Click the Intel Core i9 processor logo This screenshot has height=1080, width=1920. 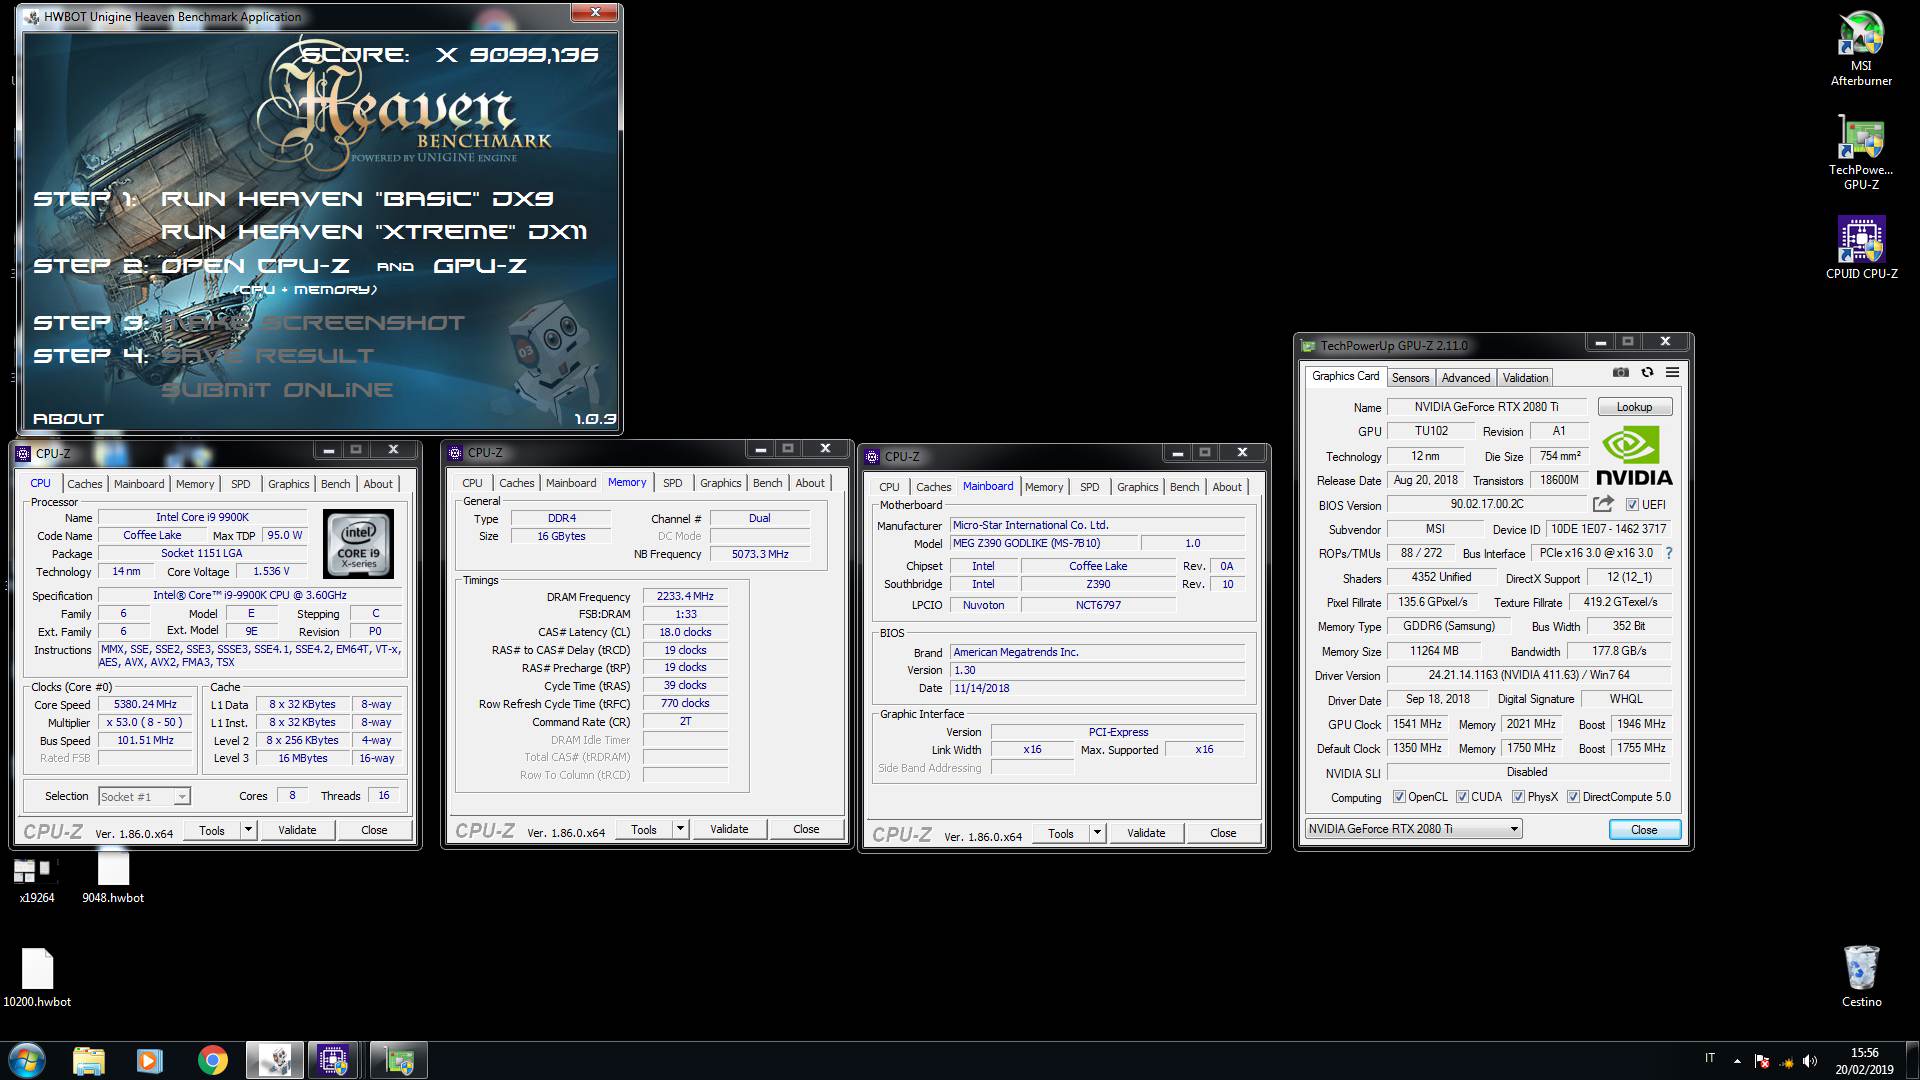(358, 544)
